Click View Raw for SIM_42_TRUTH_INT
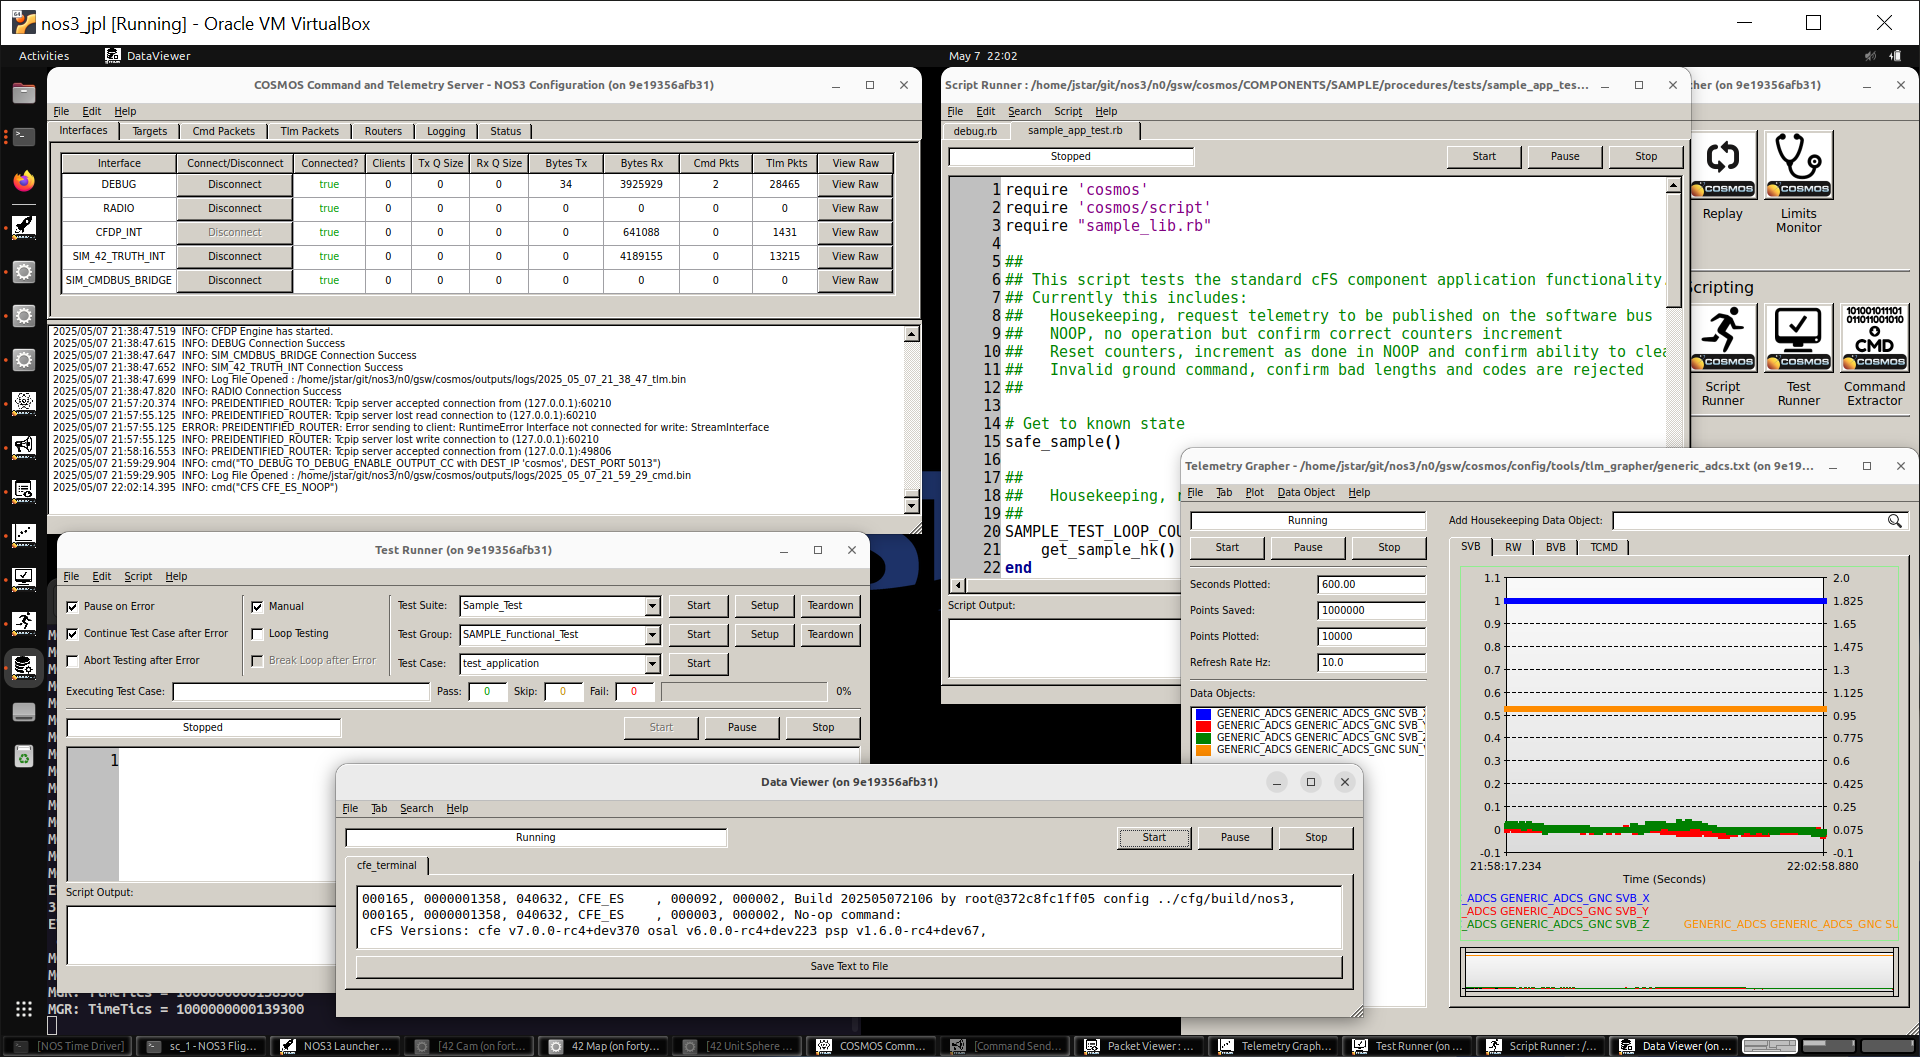1920x1057 pixels. point(855,257)
